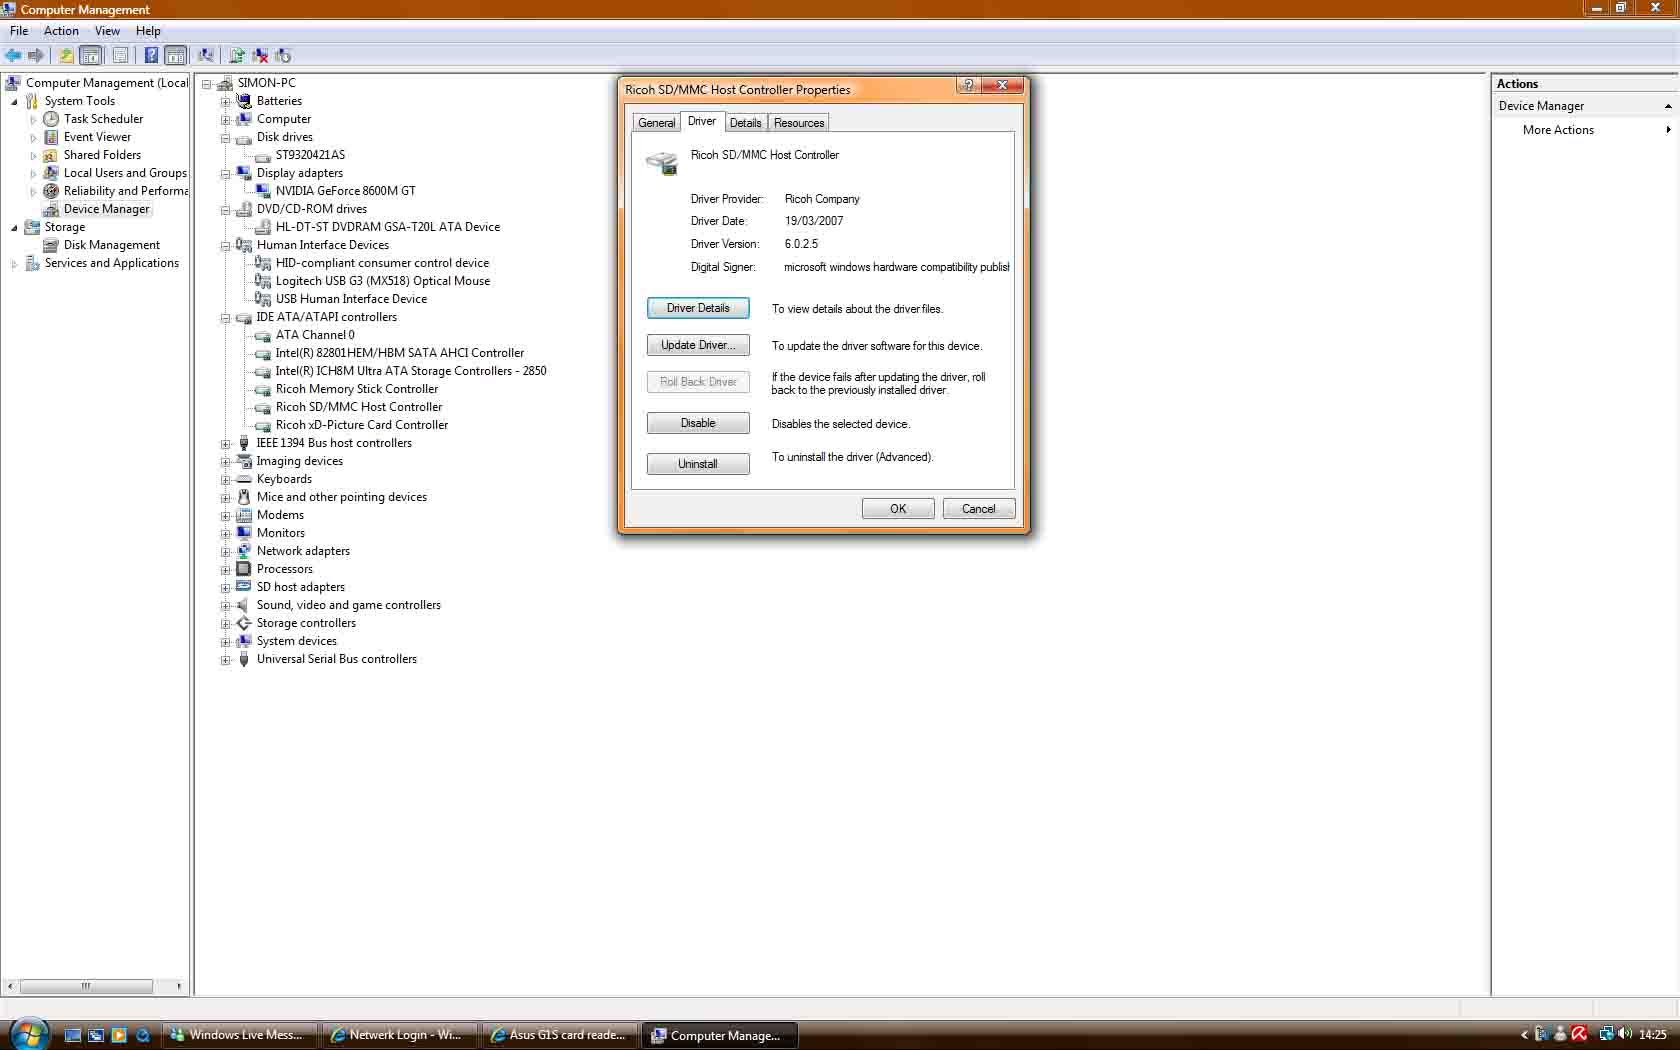
Task: Collapse the Human Interface Devices category
Action: pyautogui.click(x=225, y=246)
